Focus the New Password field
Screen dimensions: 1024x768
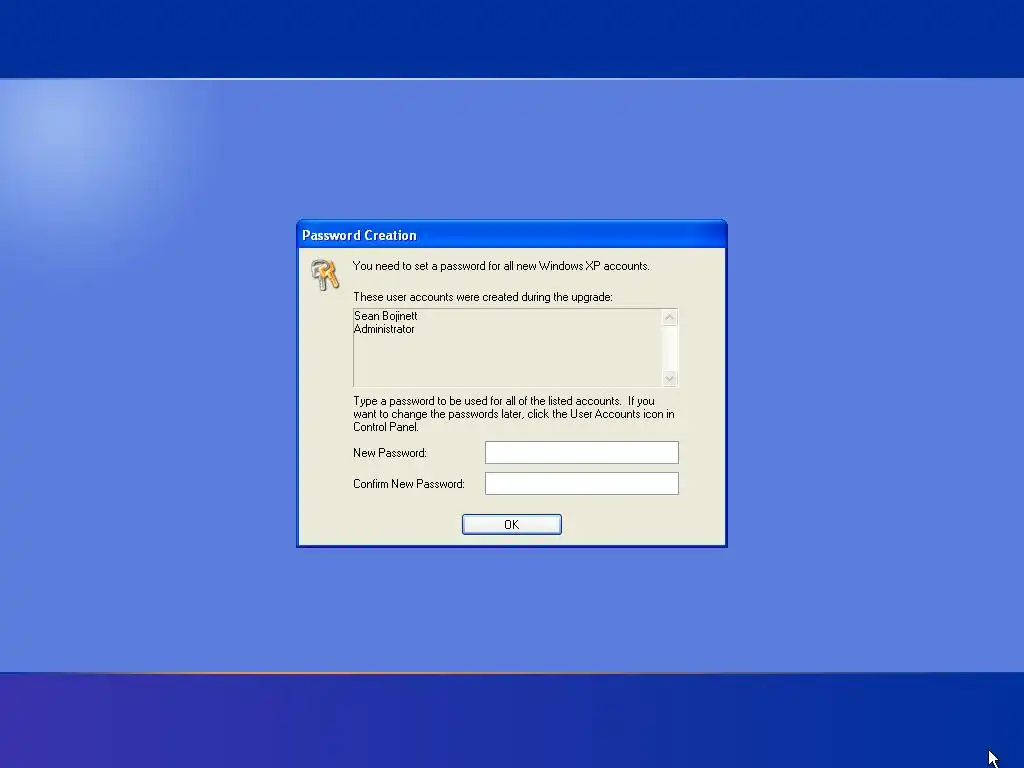[581, 453]
